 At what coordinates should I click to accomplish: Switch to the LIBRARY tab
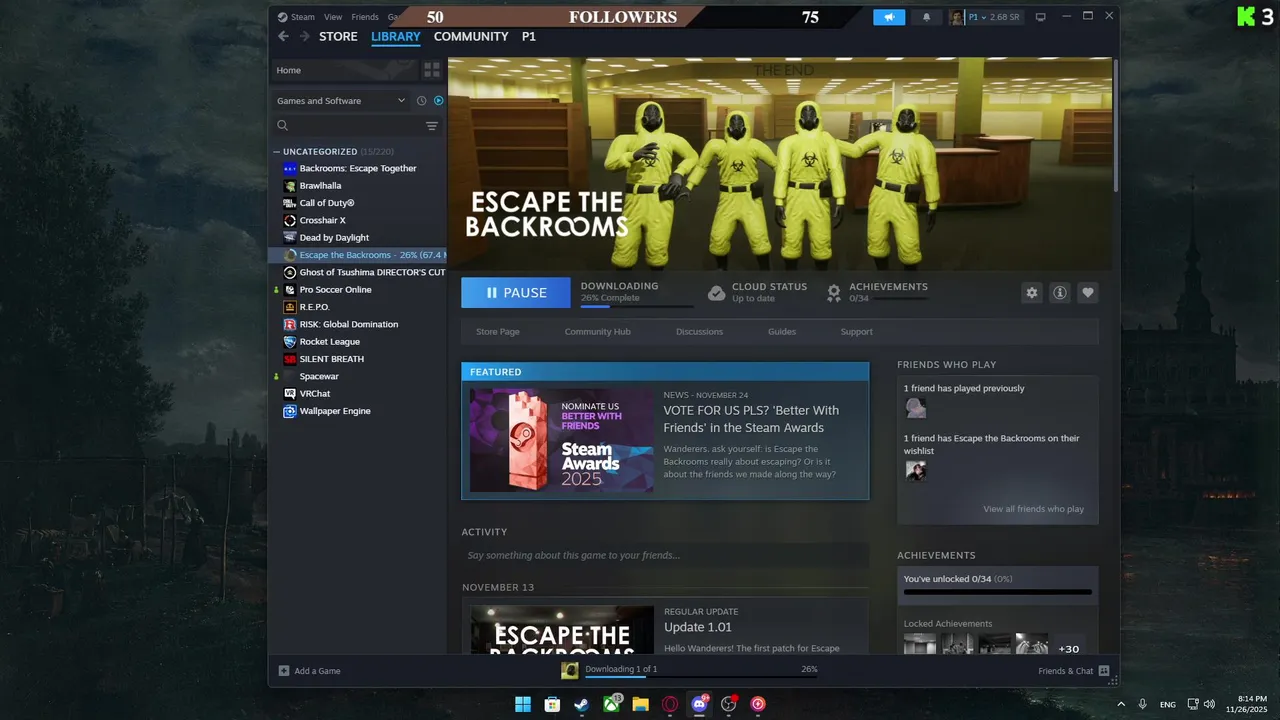click(396, 36)
